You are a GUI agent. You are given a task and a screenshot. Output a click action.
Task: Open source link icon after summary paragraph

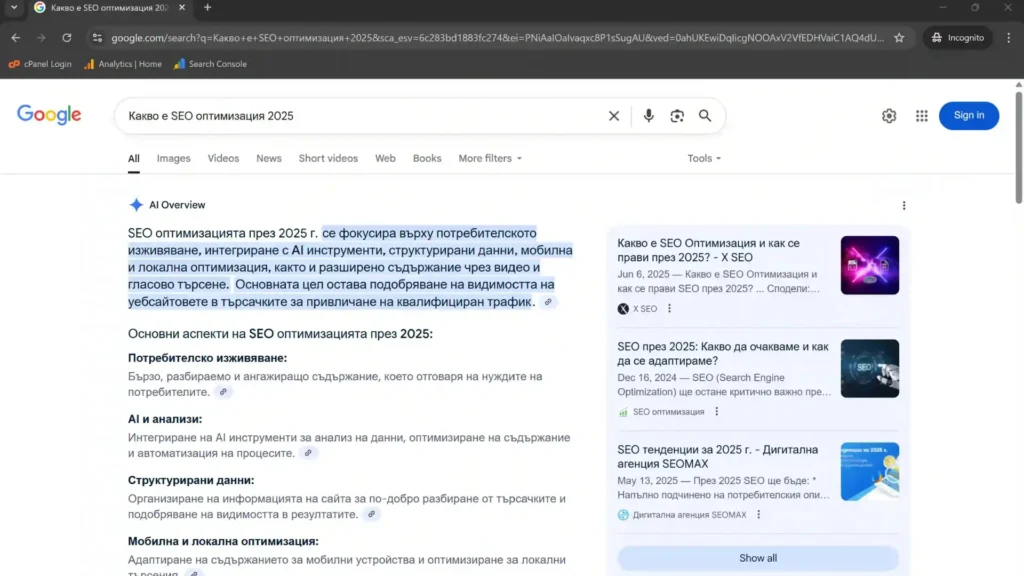click(548, 302)
